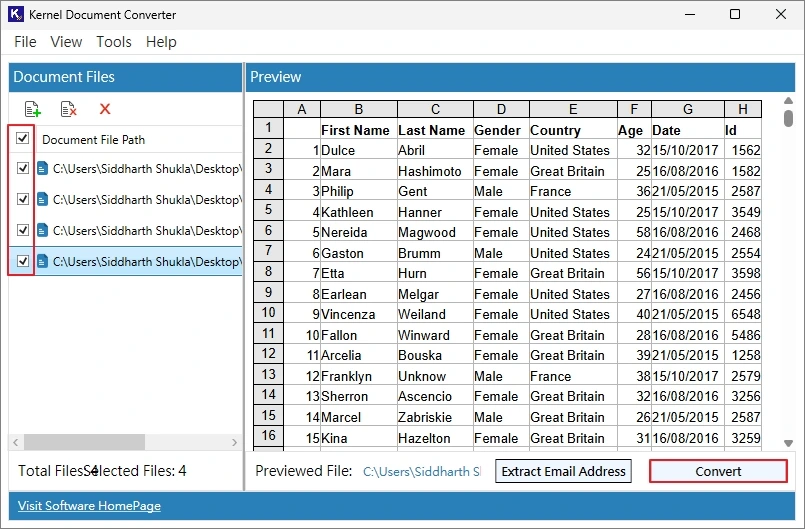Screen dimensions: 805x529
Task: Click column header A in preview
Action: (302, 109)
